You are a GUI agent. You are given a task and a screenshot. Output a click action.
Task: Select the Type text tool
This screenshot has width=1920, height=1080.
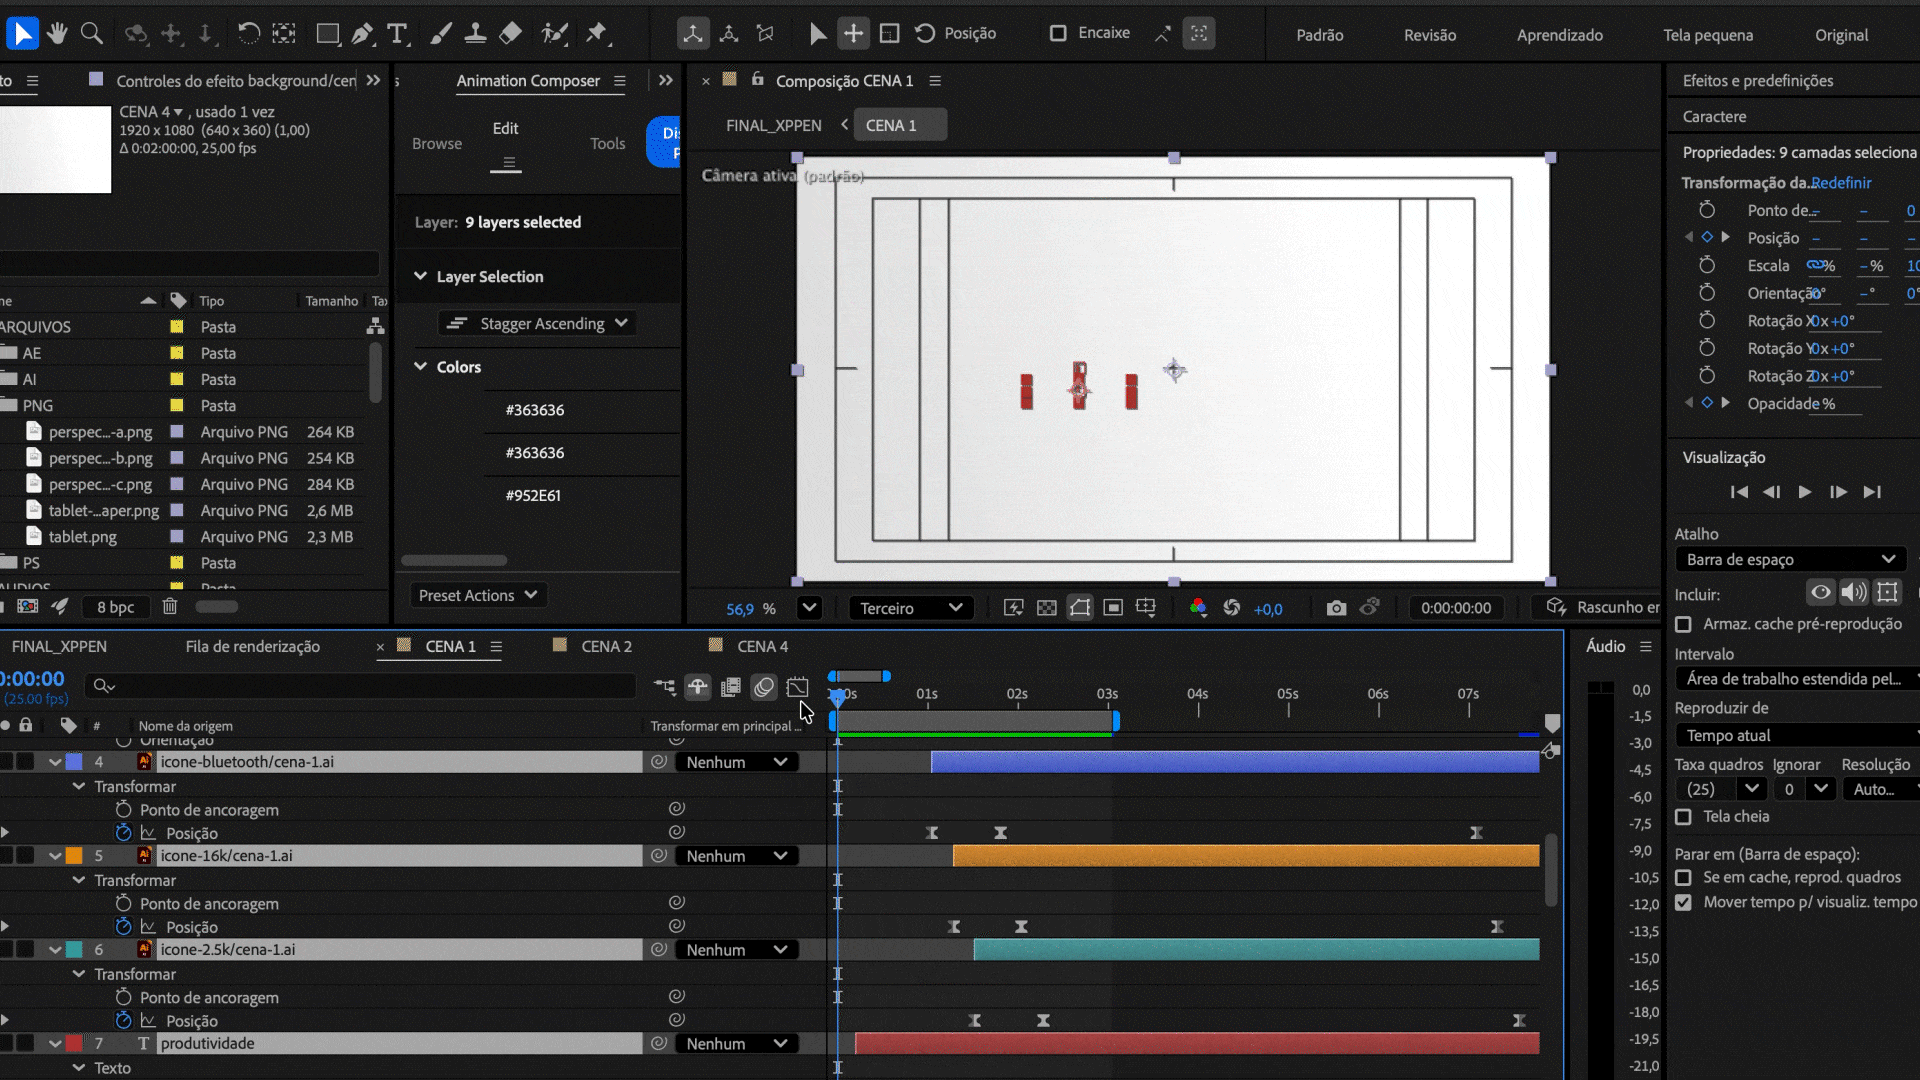(397, 33)
